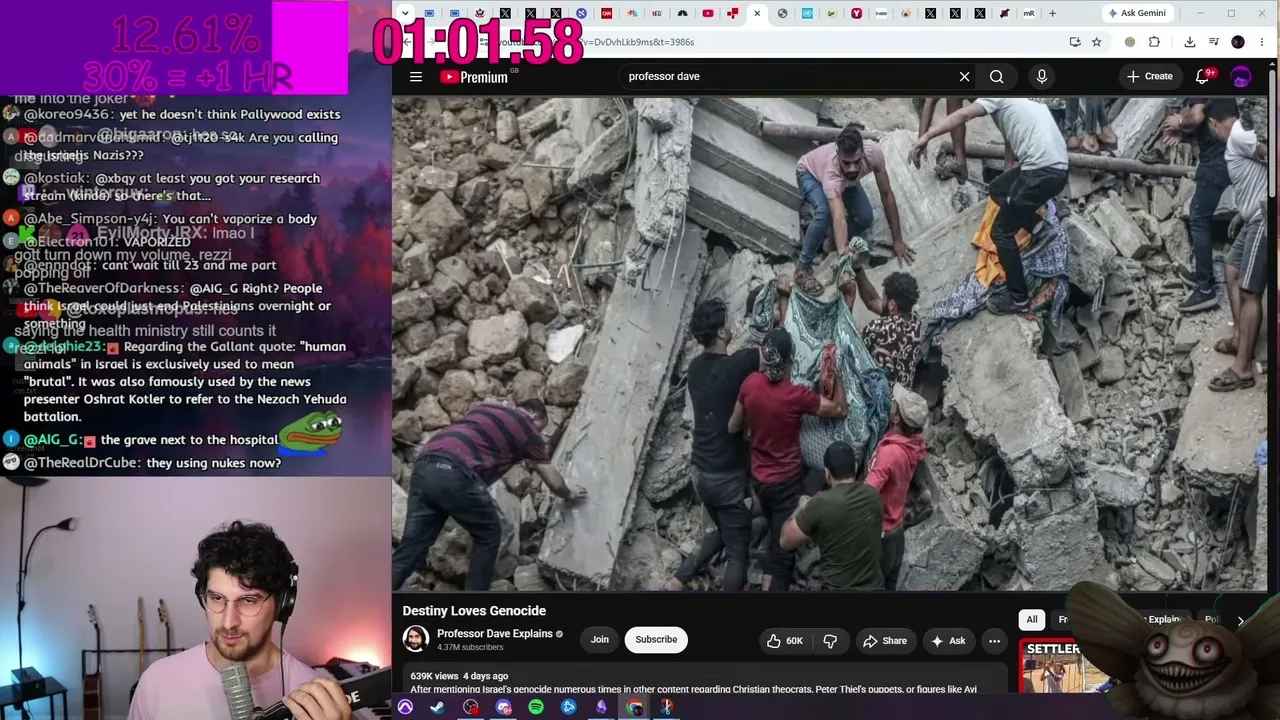Viewport: 1280px width, 720px height.
Task: Share the video
Action: pyautogui.click(x=885, y=641)
